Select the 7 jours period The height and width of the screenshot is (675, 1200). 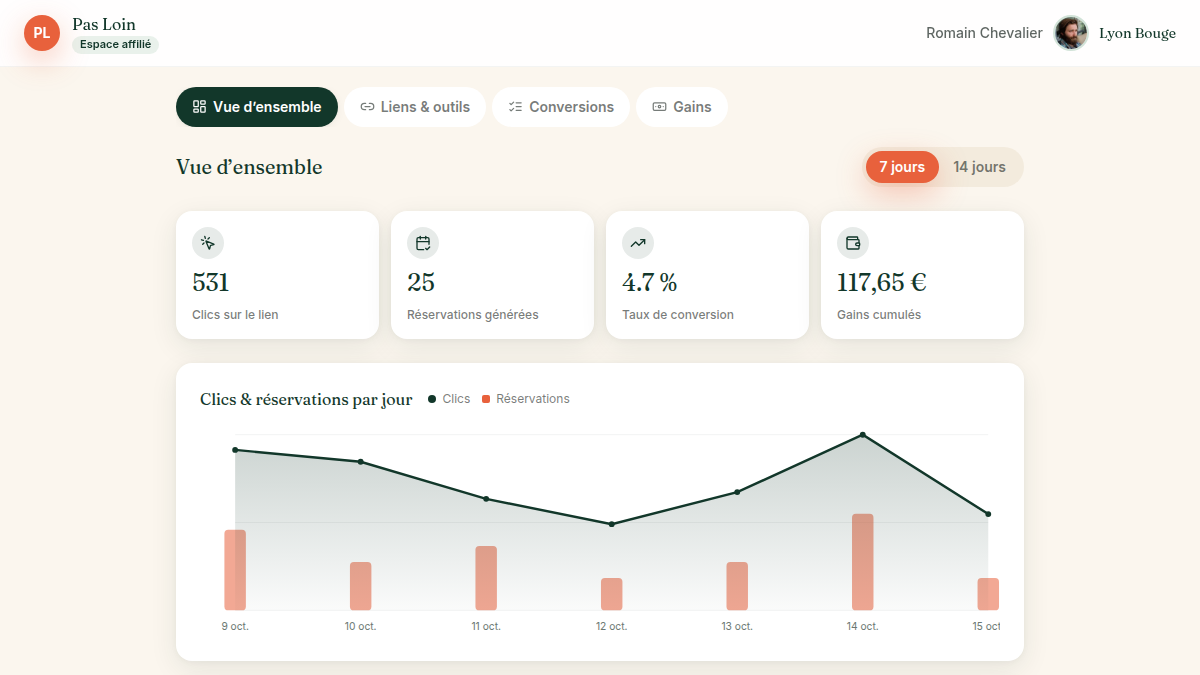(902, 167)
